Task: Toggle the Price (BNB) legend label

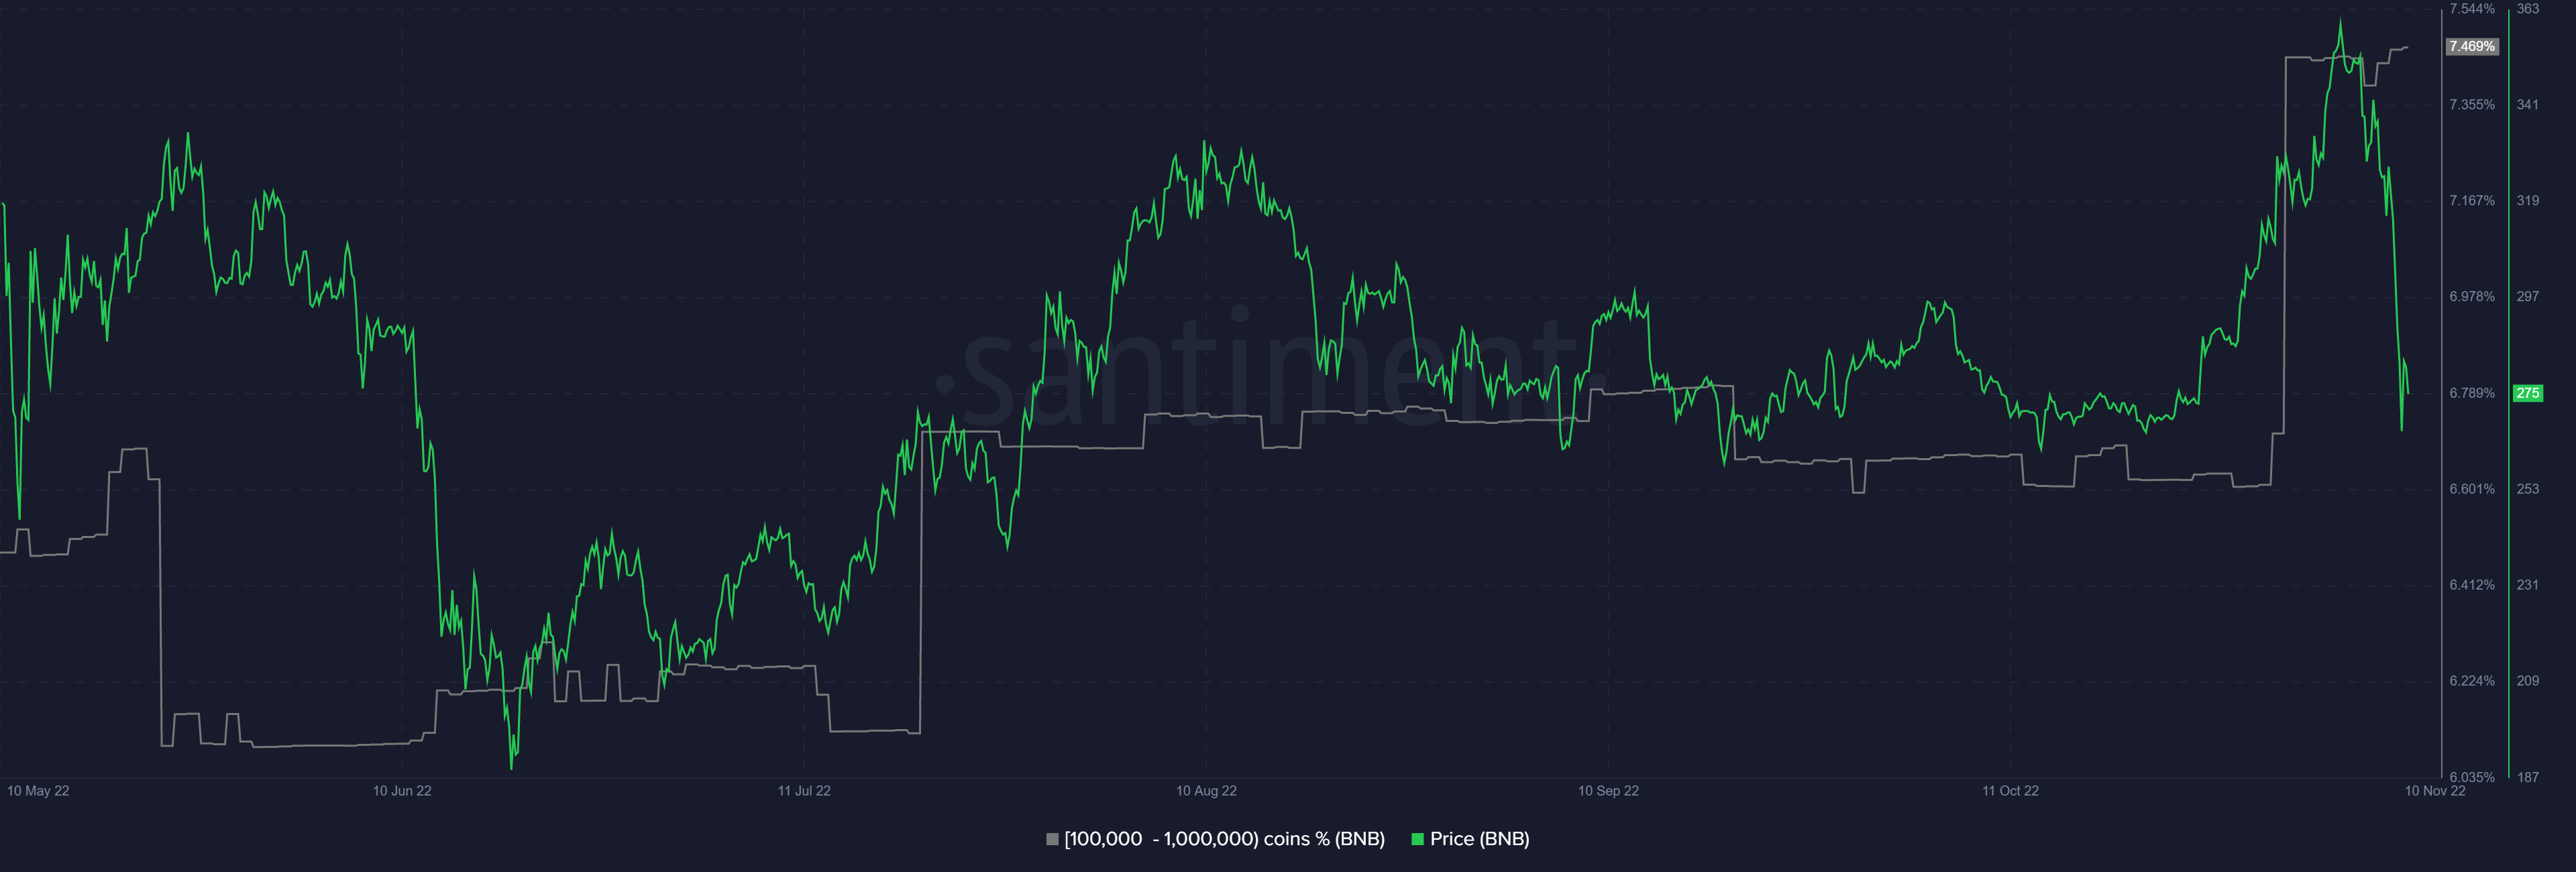Action: click(1479, 839)
